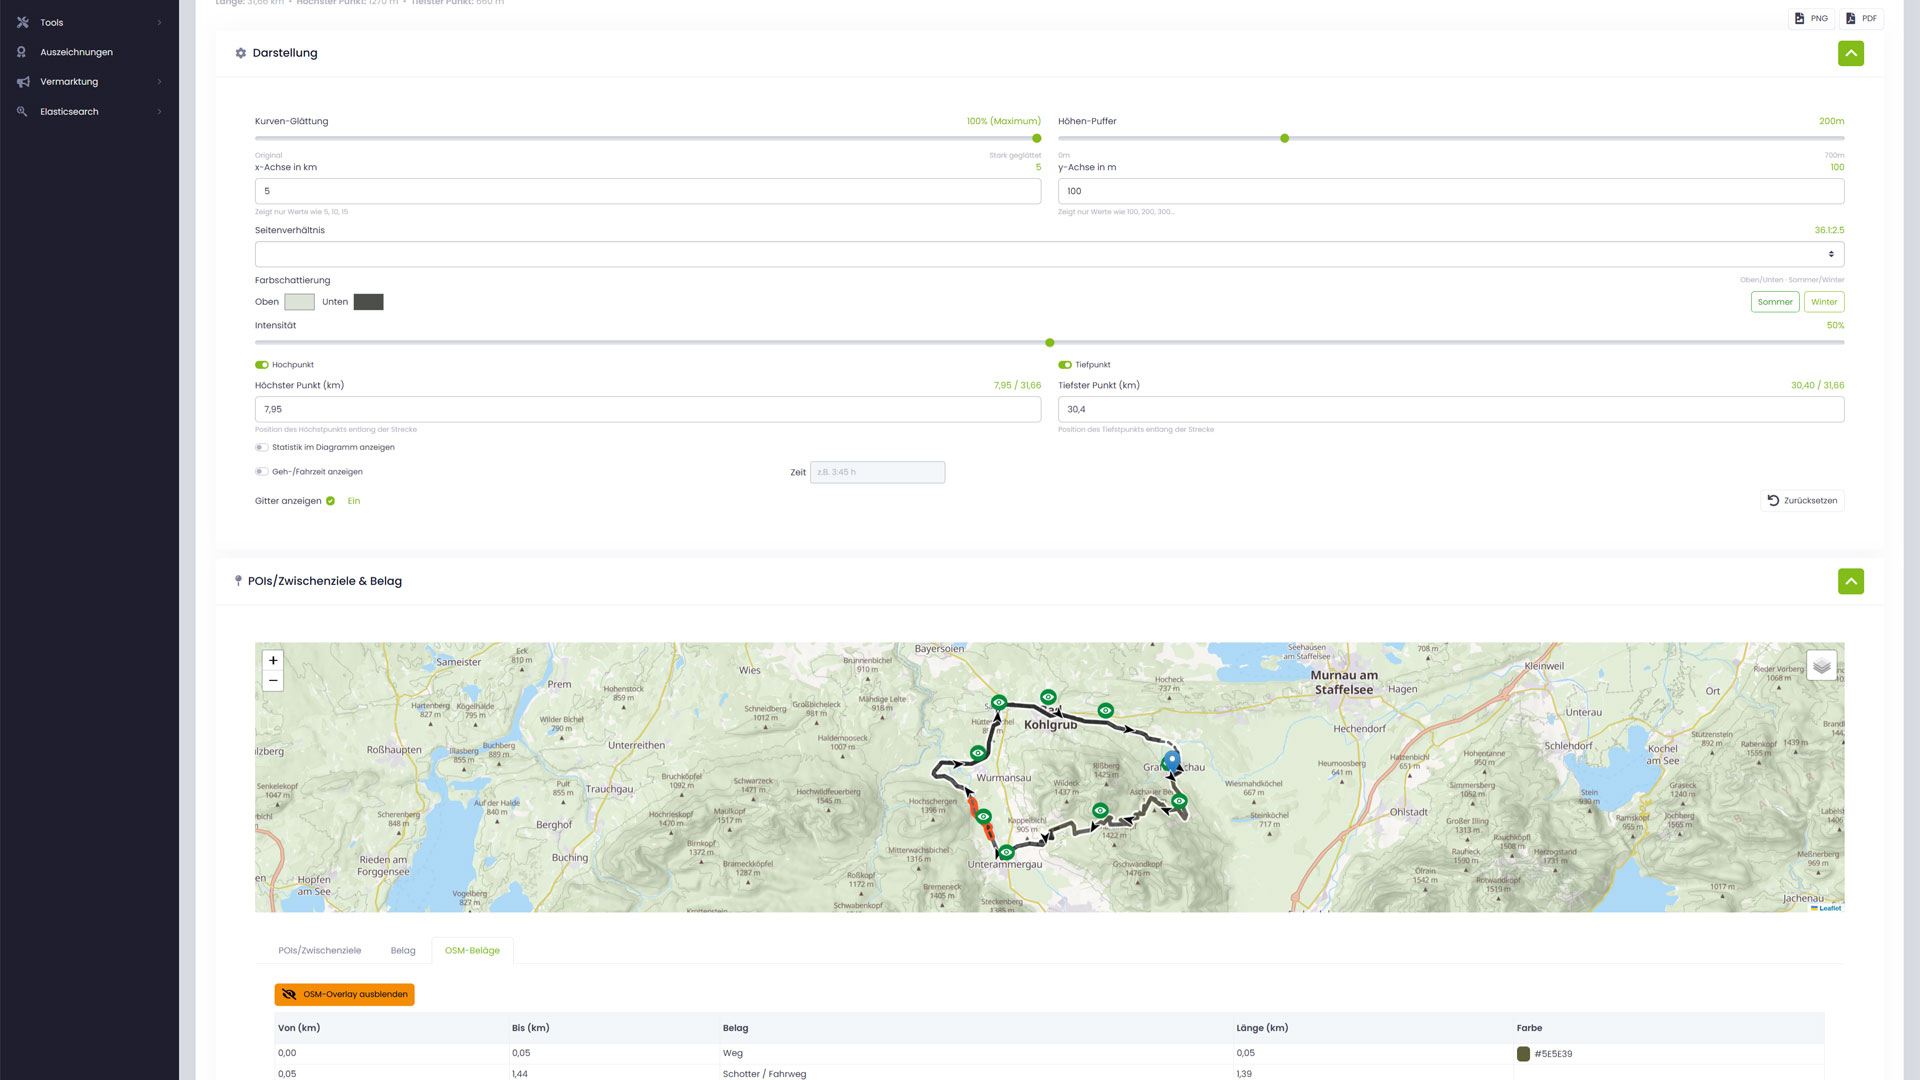Click the Tools wrench icon in sidebar
This screenshot has height=1080, width=1920.
click(22, 22)
